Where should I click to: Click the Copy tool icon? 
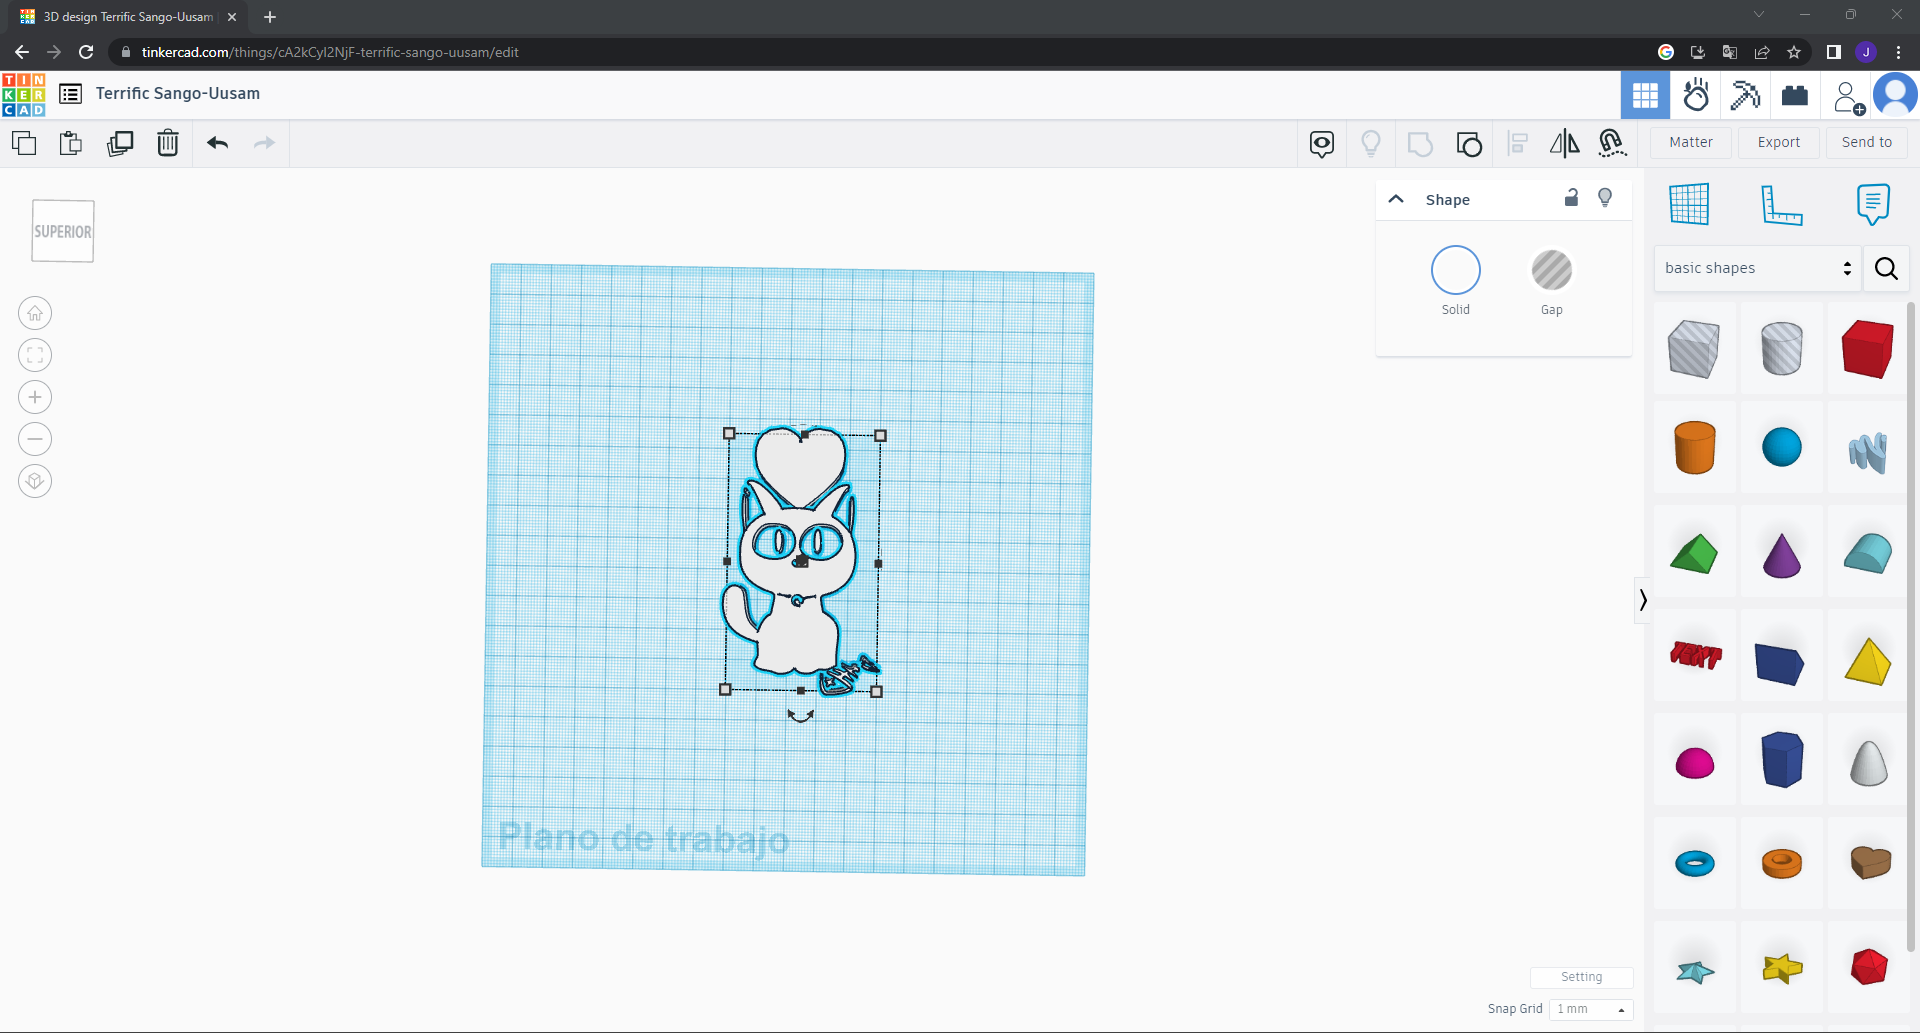point(24,143)
